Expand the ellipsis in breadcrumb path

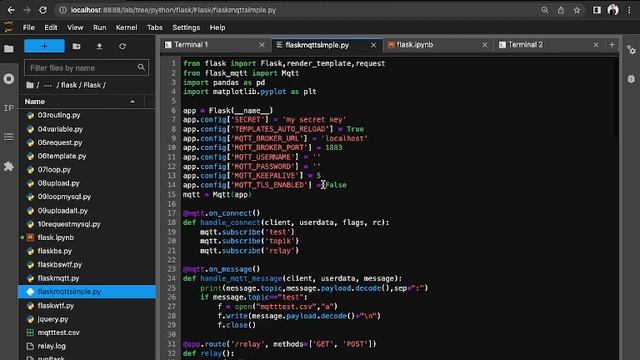point(48,85)
